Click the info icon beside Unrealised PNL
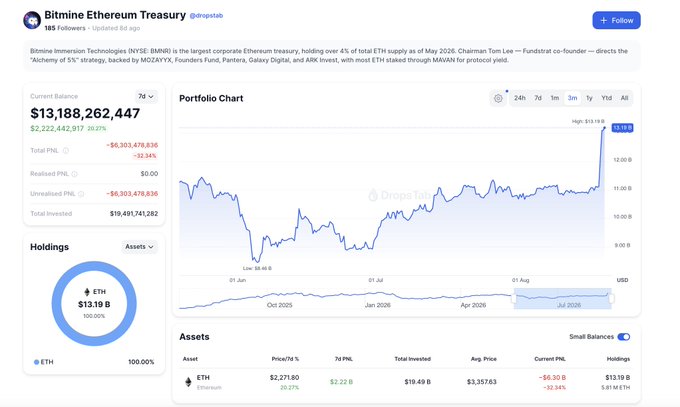Screen dimensions: 680x407 (x=81, y=194)
